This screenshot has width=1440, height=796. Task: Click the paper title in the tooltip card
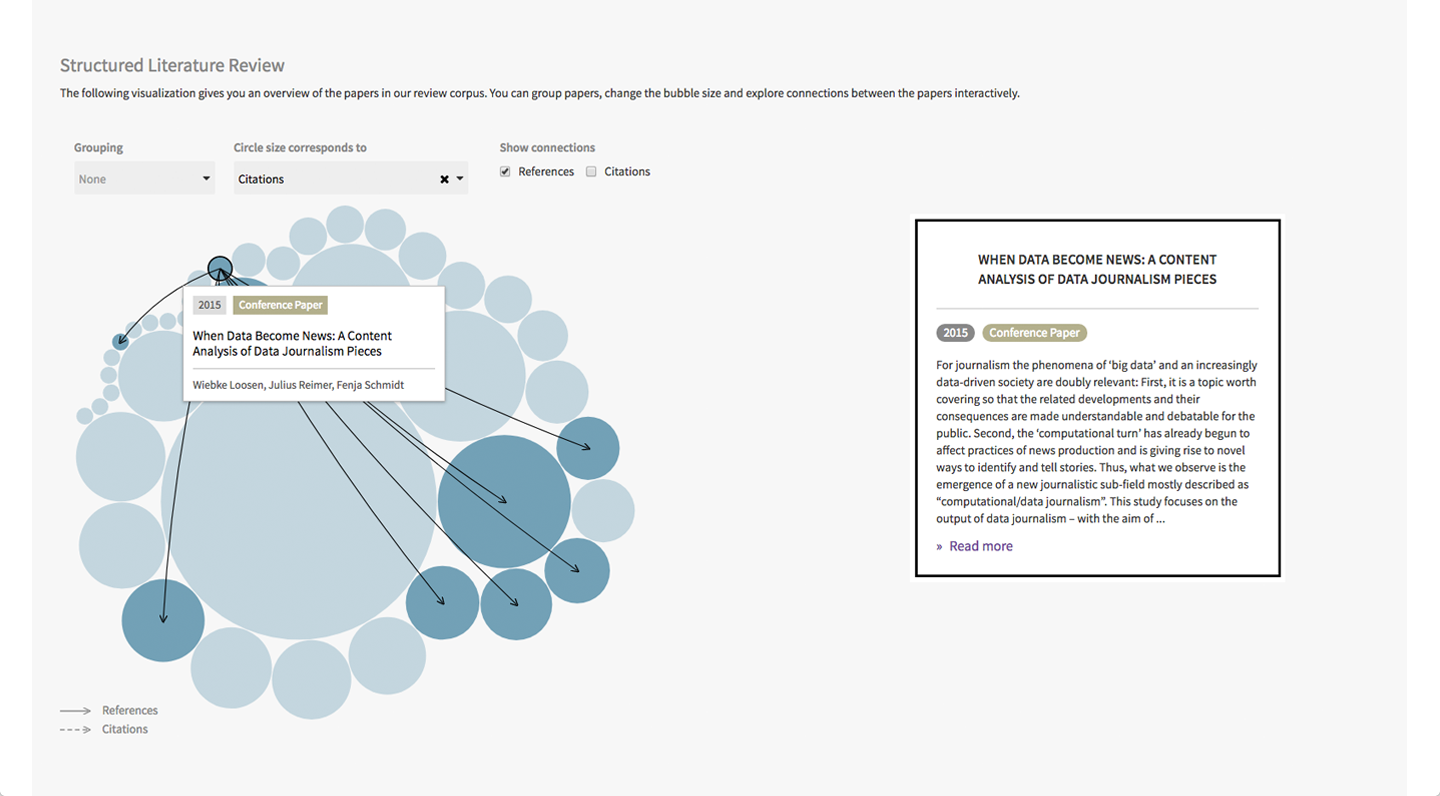292,343
